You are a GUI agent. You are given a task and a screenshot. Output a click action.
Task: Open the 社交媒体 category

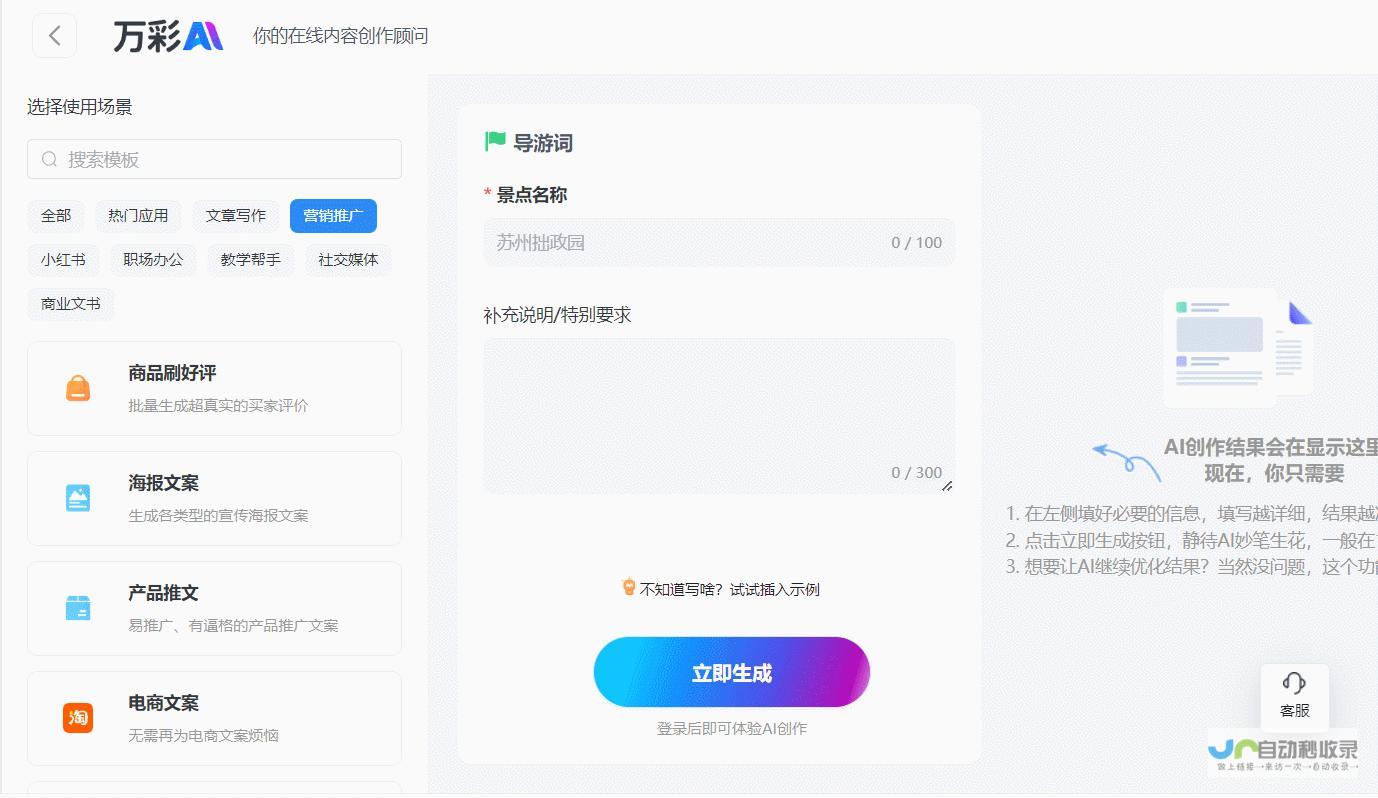(348, 260)
